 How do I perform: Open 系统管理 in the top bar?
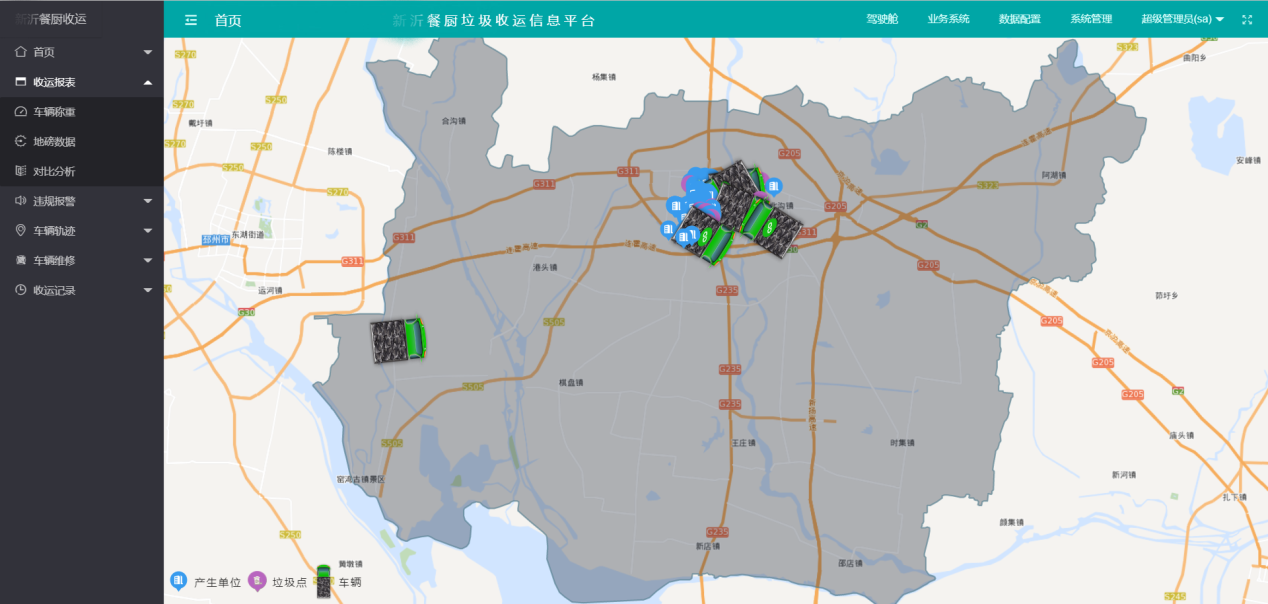pos(1090,19)
